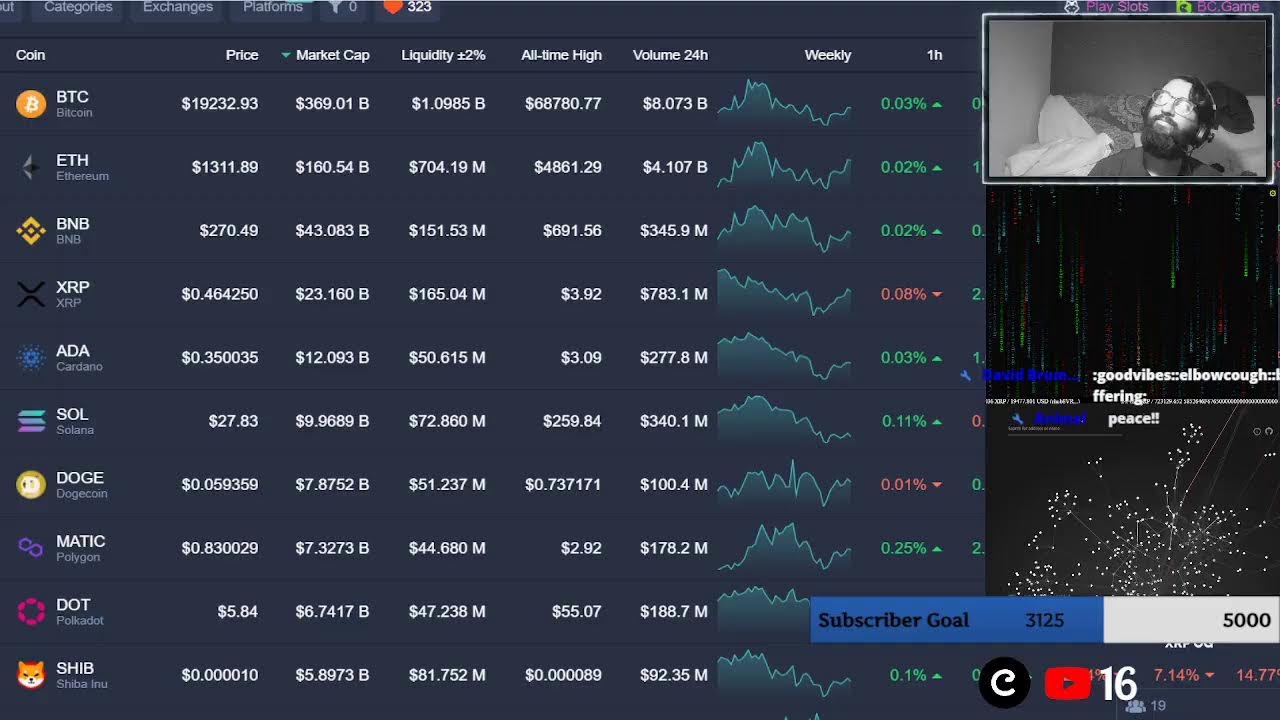Click the Weekly column header
This screenshot has width=1280, height=720.
828,55
